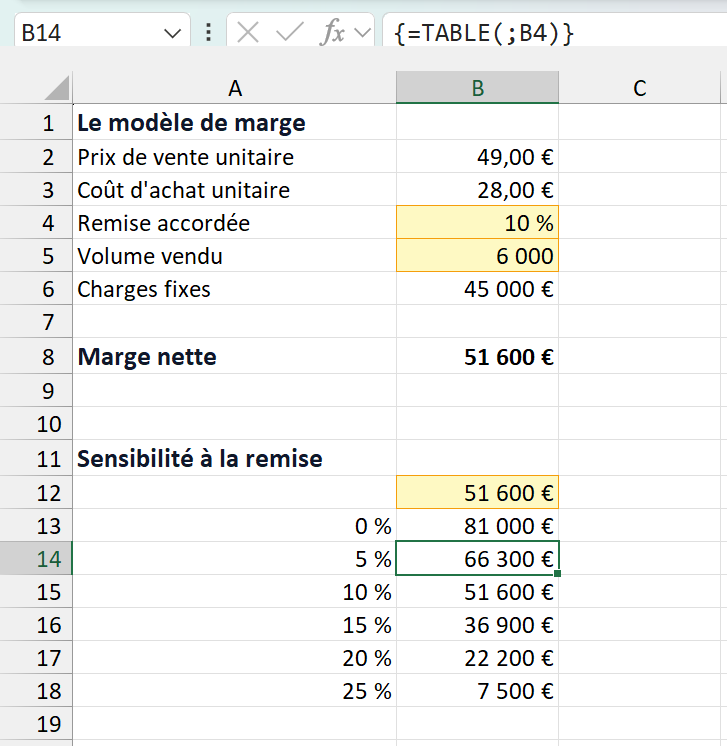Click the Cancel (X) icon in formula bar
This screenshot has width=727, height=746.
(x=247, y=33)
